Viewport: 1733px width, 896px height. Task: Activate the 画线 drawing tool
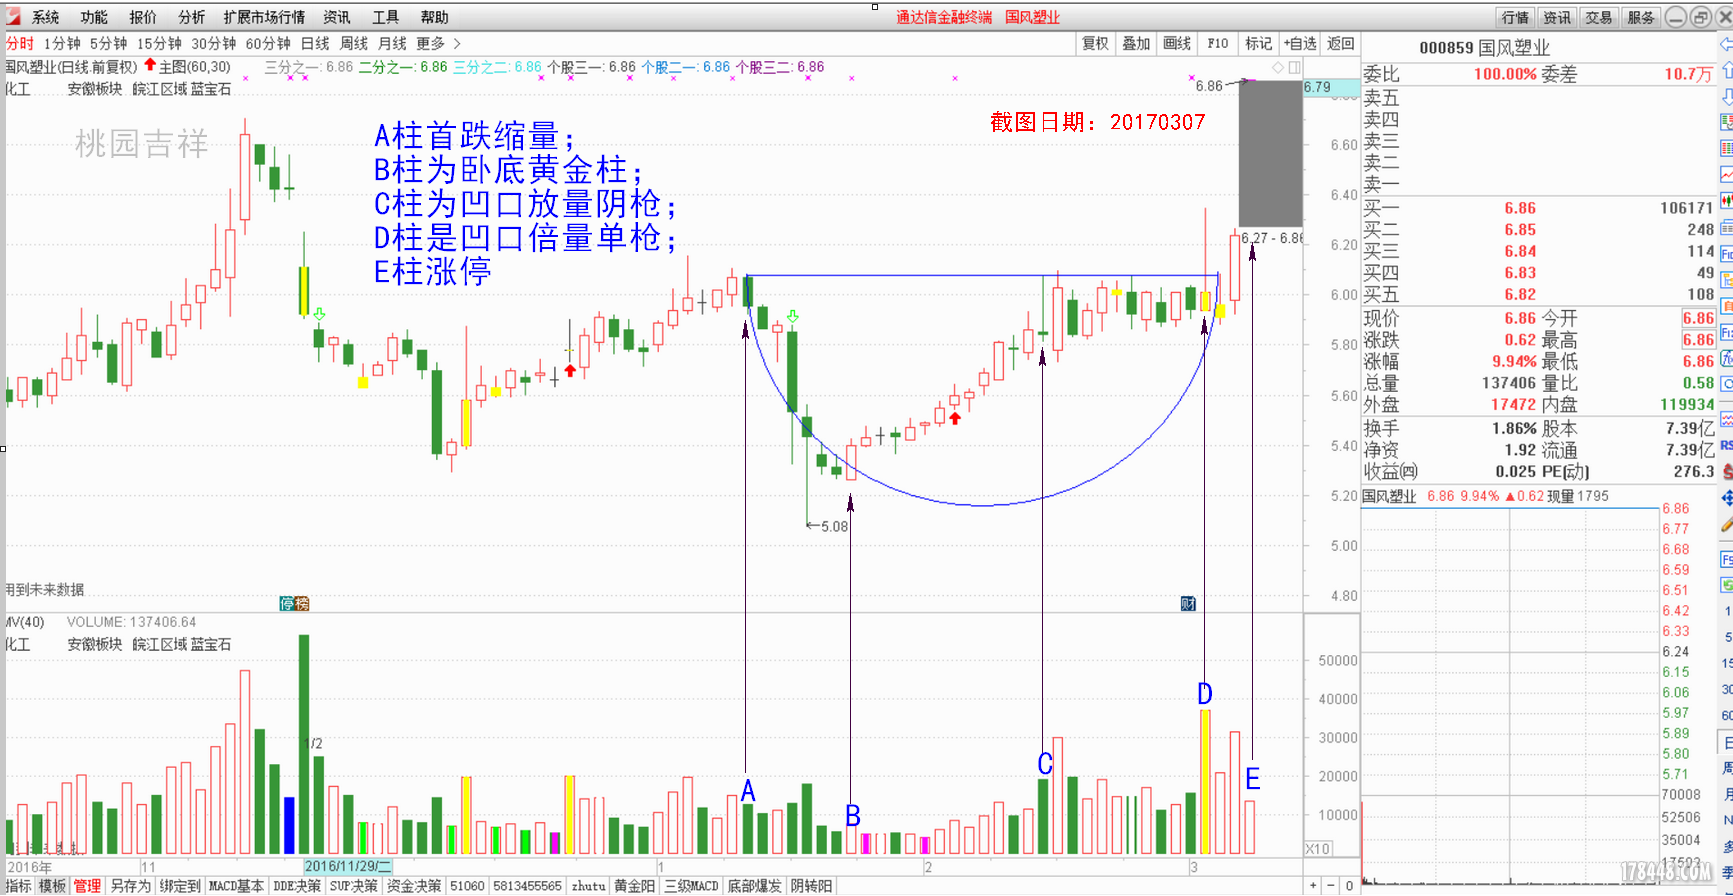(x=1177, y=43)
